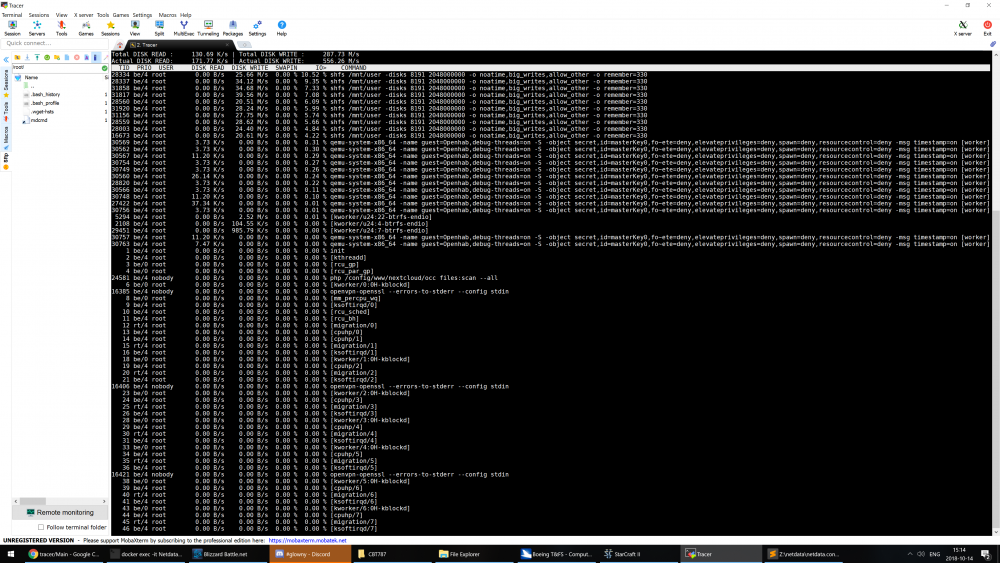This screenshot has width=1000, height=563.
Task: Click the iotop DISK WRITE column header
Action: (250, 68)
